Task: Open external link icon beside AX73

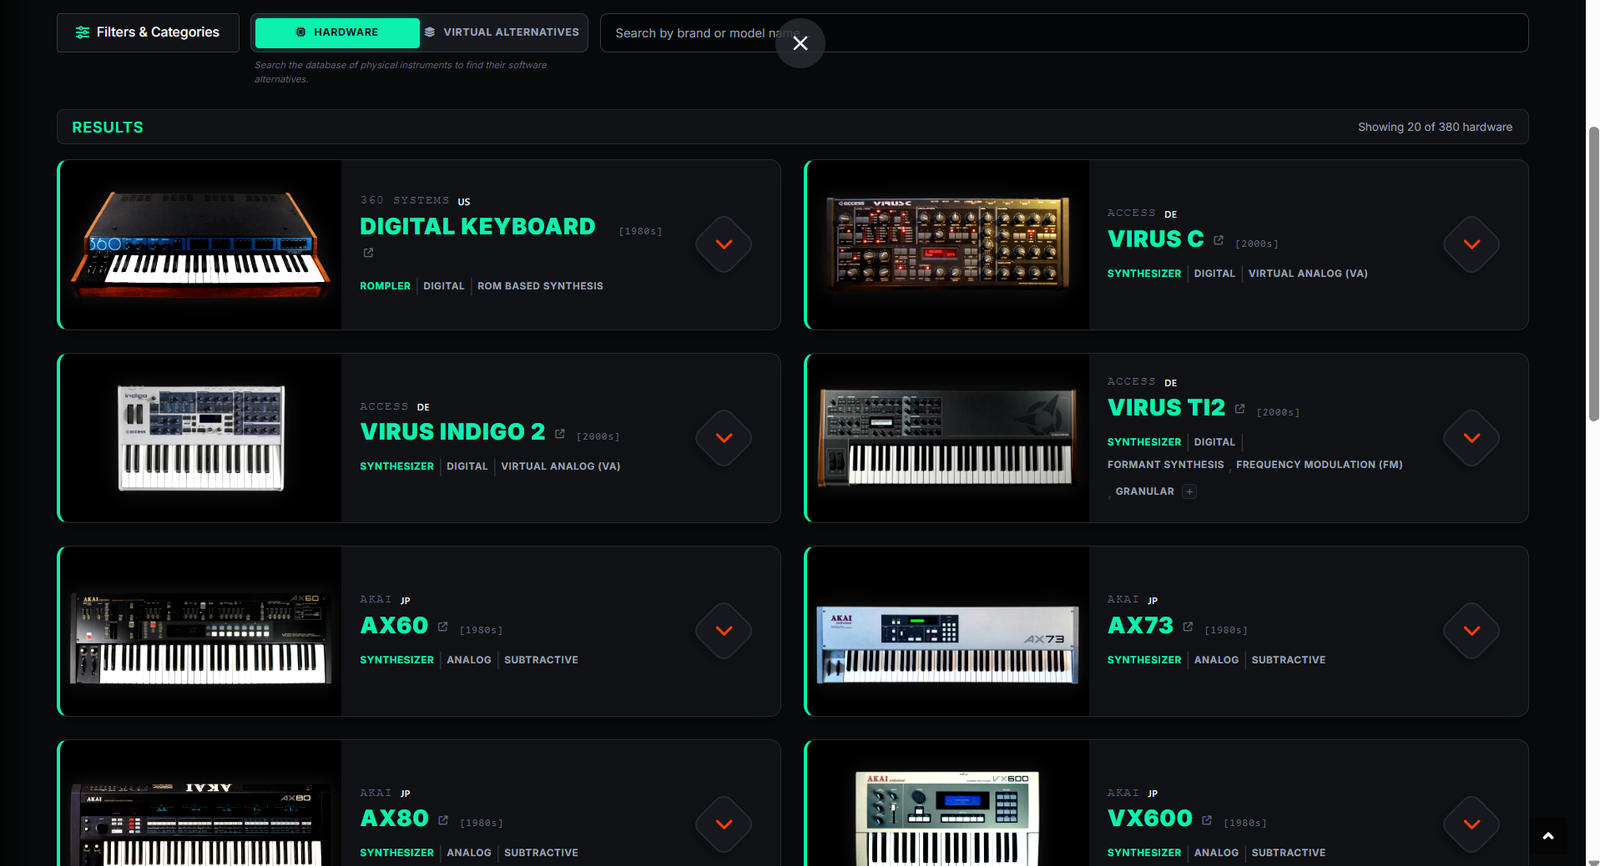Action: point(1188,627)
